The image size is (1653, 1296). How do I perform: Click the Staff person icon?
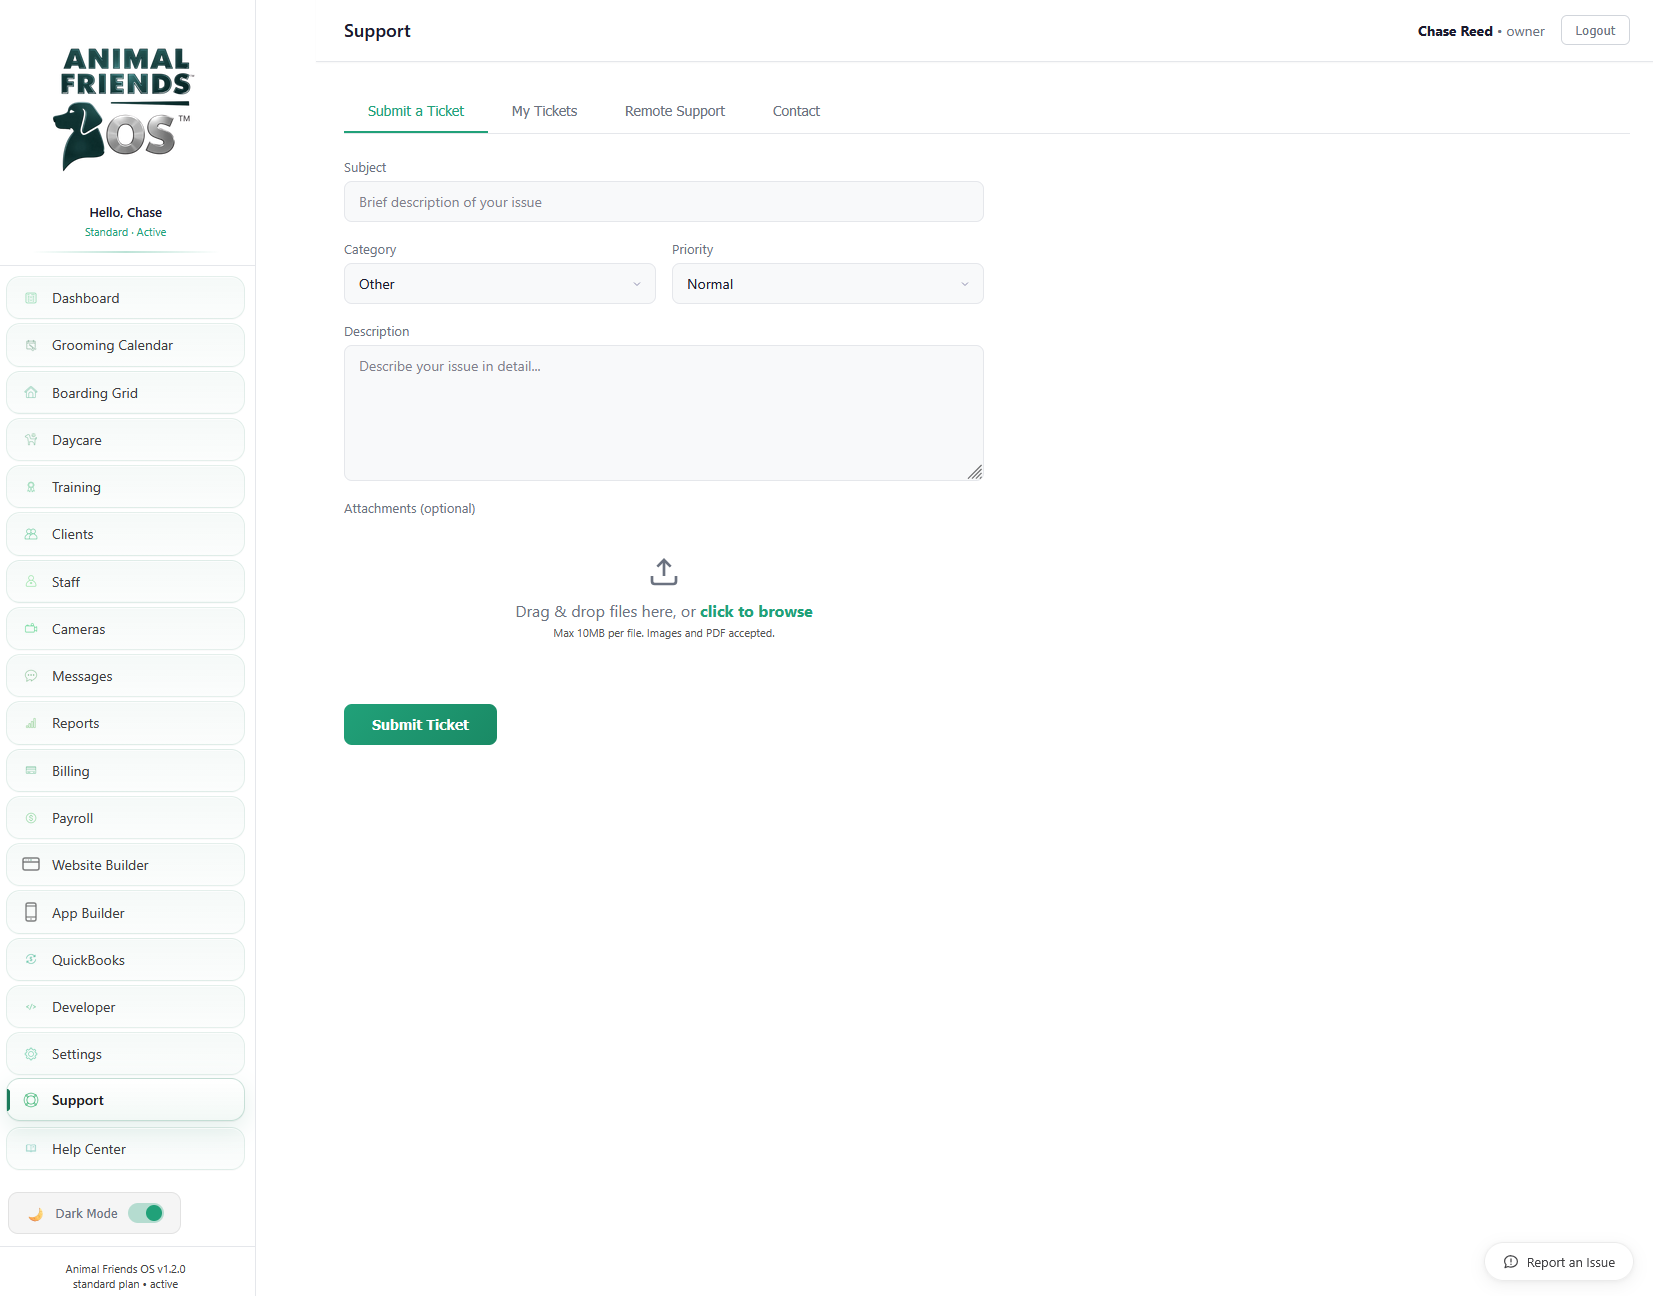click(31, 582)
